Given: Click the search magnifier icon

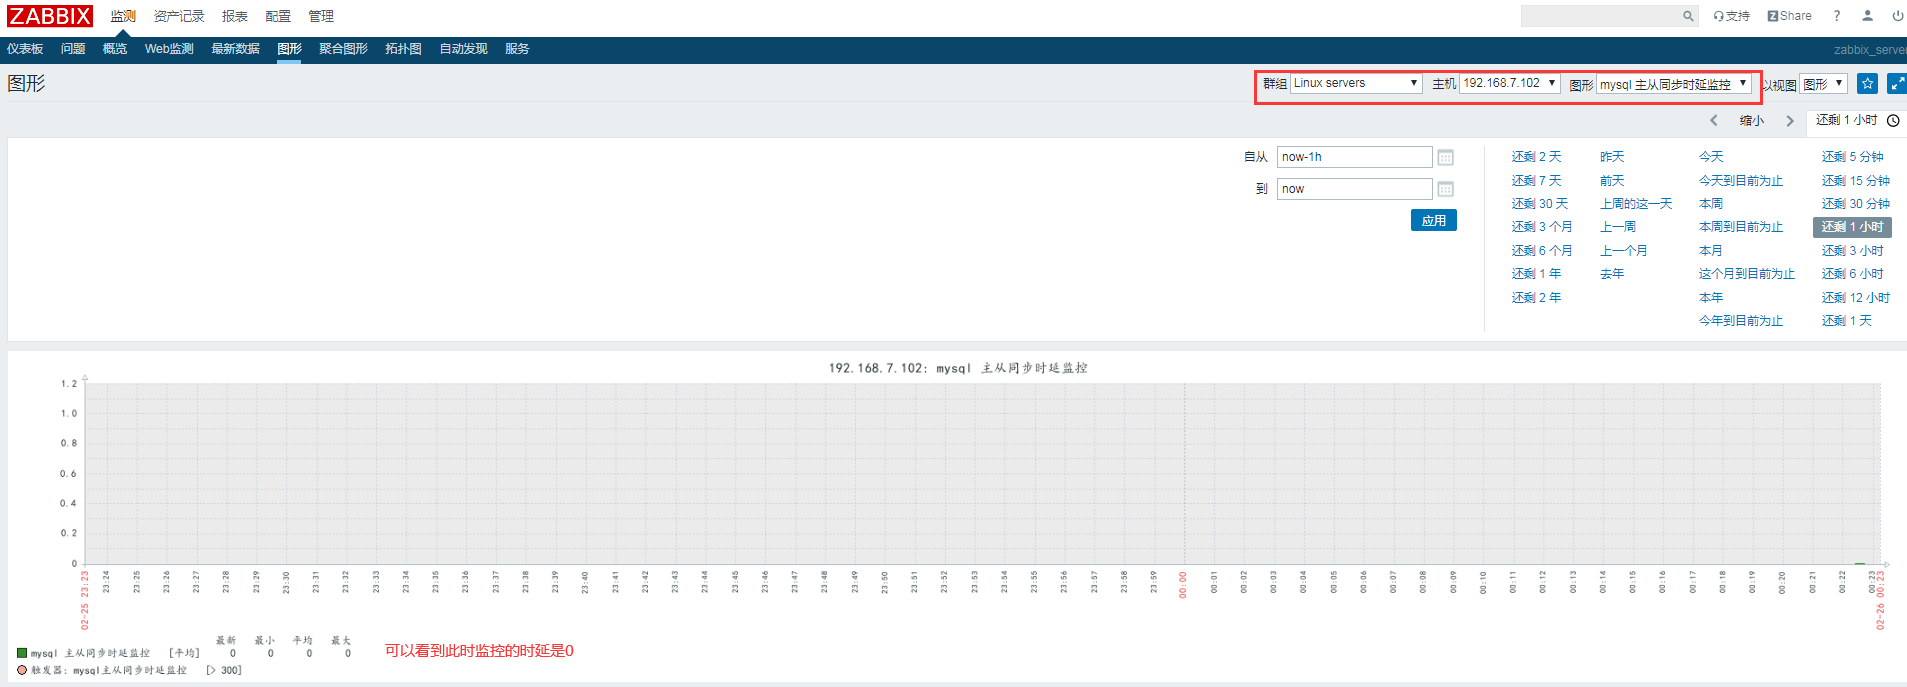Looking at the screenshot, I should point(1688,16).
